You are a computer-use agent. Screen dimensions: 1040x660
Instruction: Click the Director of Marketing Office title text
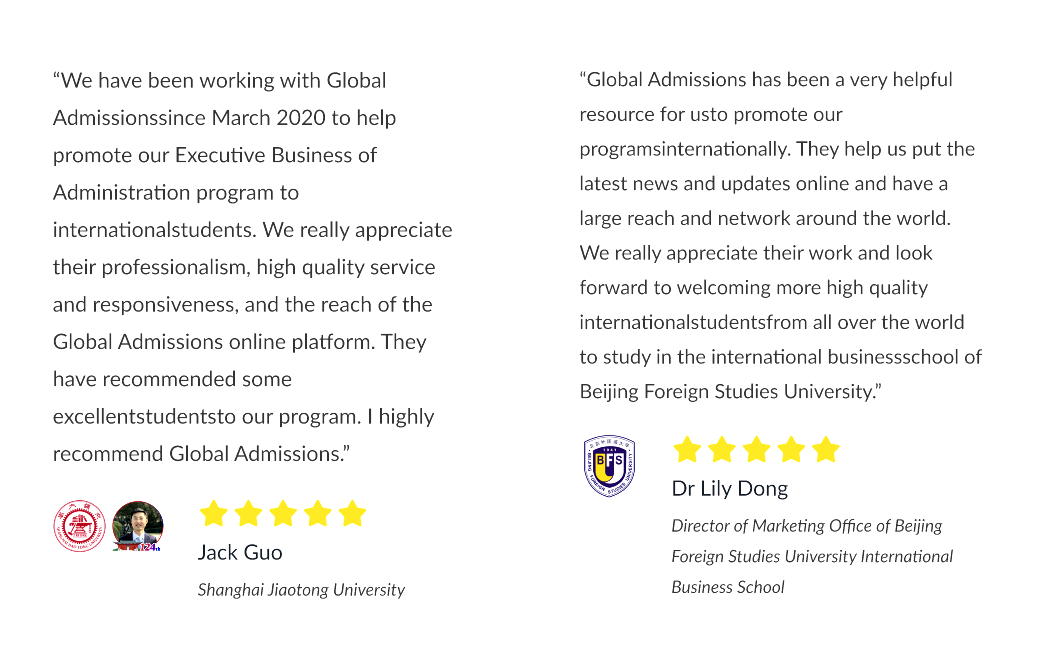812,556
